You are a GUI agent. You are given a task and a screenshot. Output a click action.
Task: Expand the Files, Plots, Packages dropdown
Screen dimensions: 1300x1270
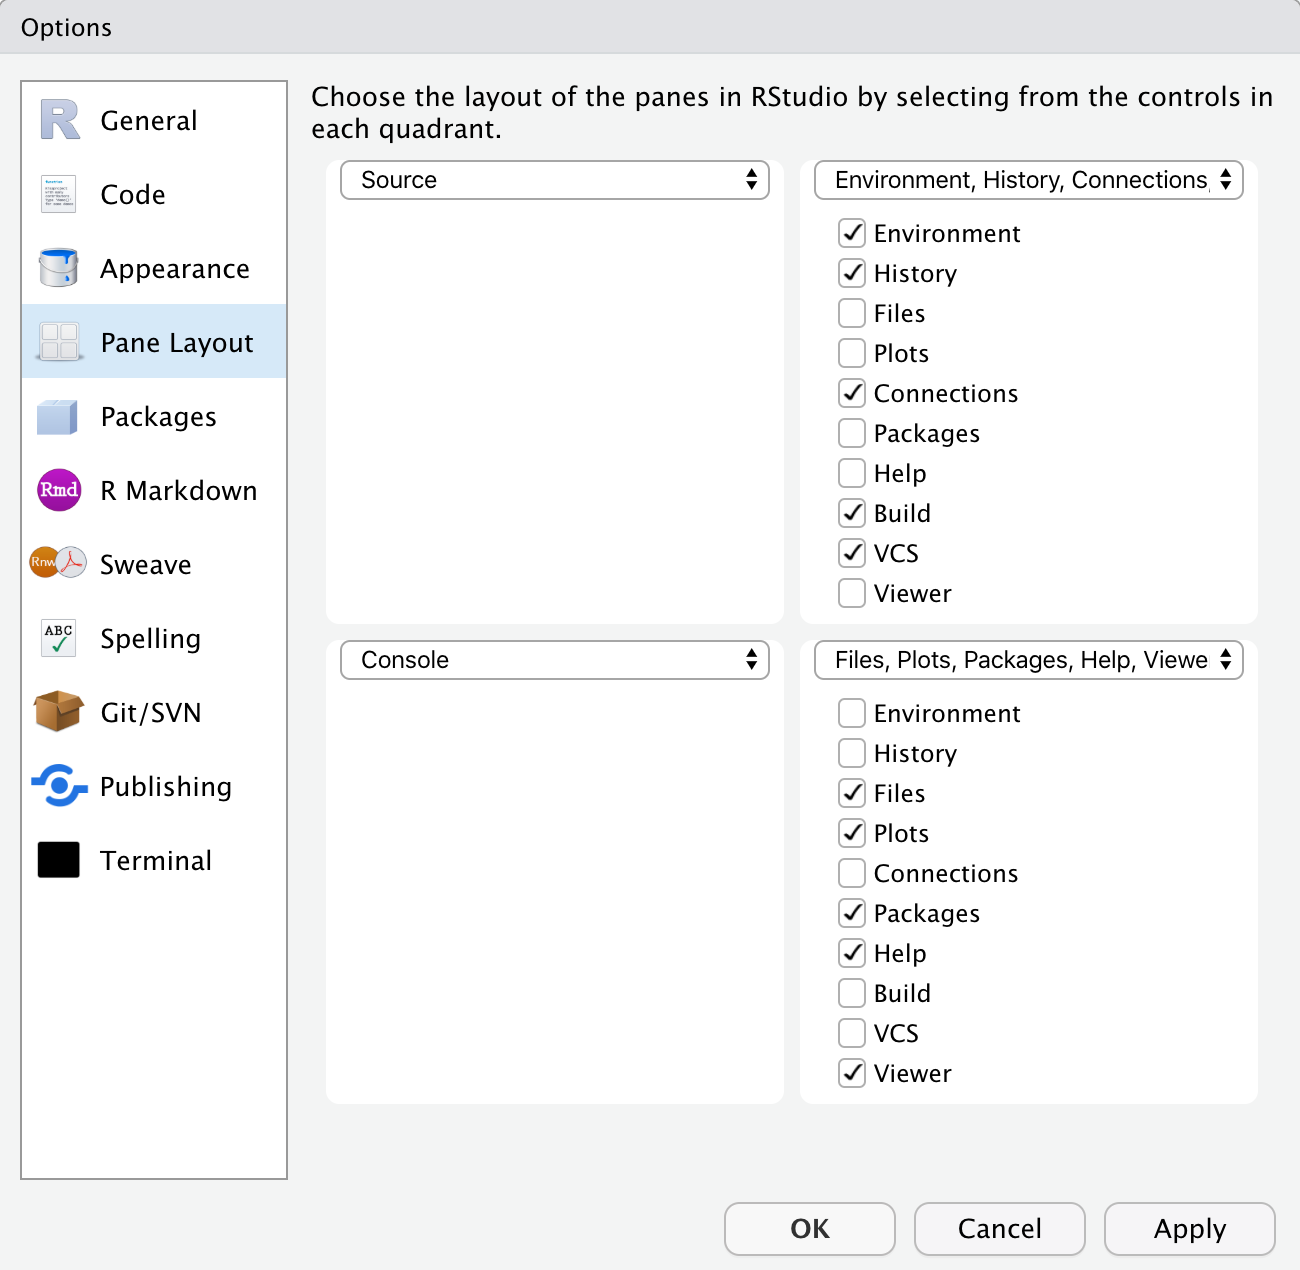pos(1028,660)
